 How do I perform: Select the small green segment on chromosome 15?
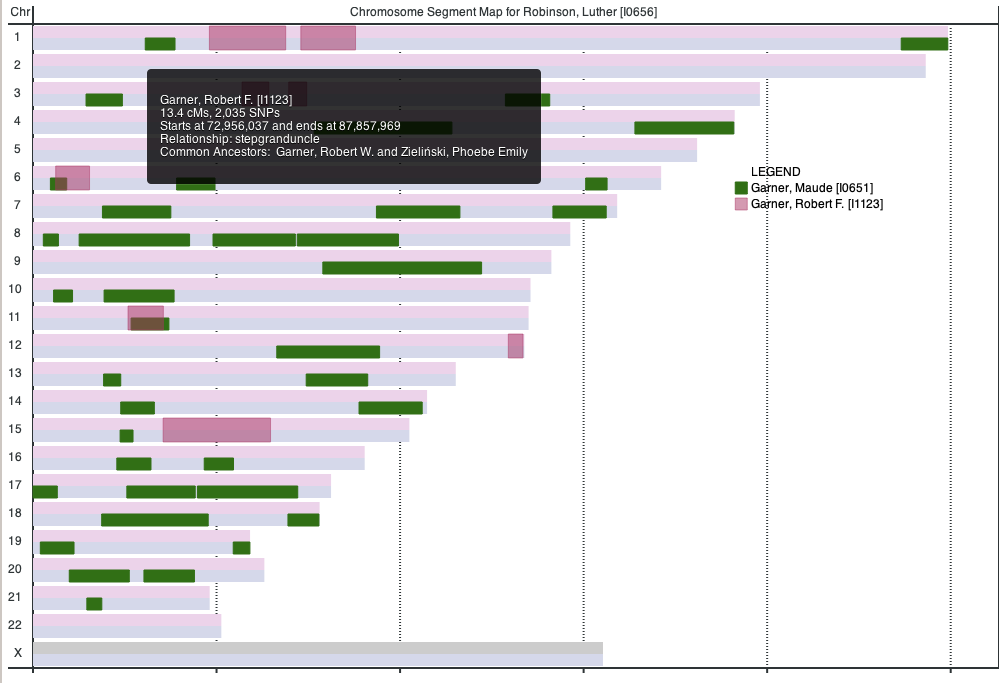(x=127, y=436)
